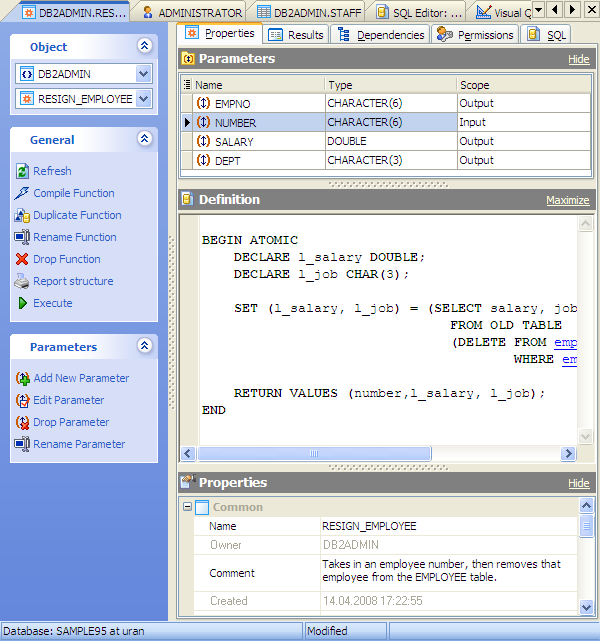This screenshot has width=600, height=641.
Task: Click the Drop Parameter icon
Action: coord(23,422)
